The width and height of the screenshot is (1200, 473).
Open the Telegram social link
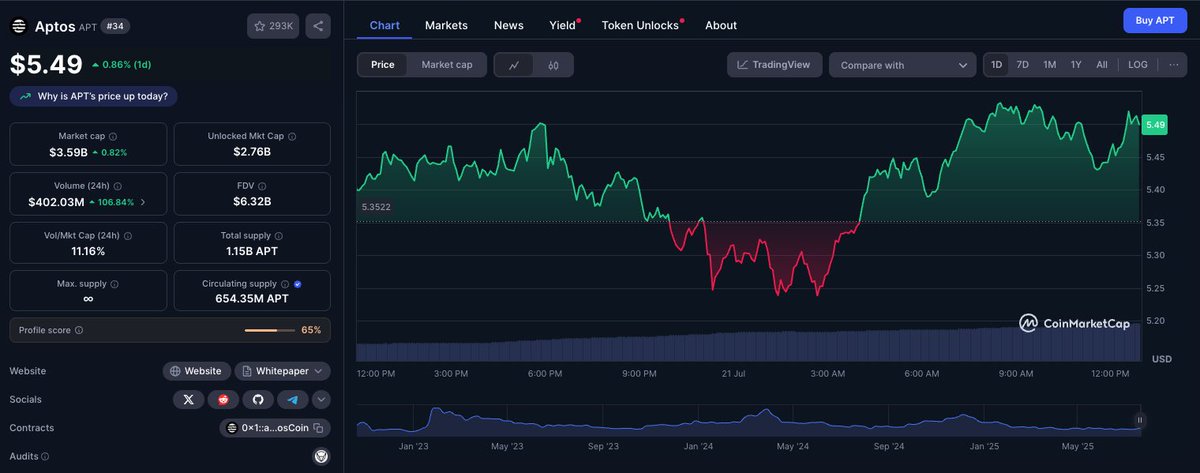pos(292,399)
